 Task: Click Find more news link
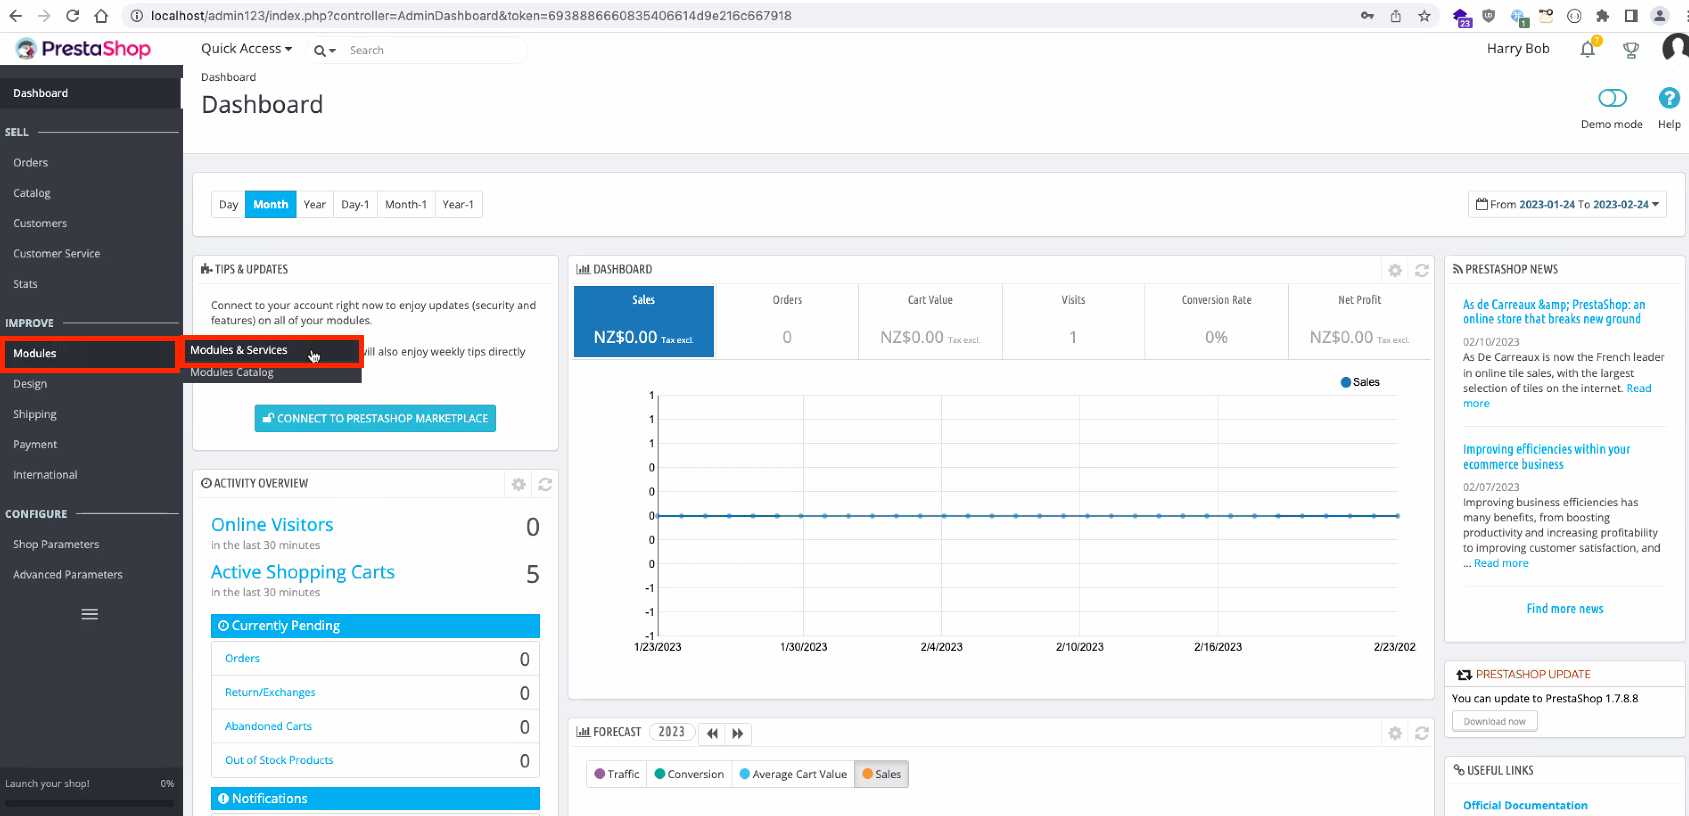coord(1565,609)
